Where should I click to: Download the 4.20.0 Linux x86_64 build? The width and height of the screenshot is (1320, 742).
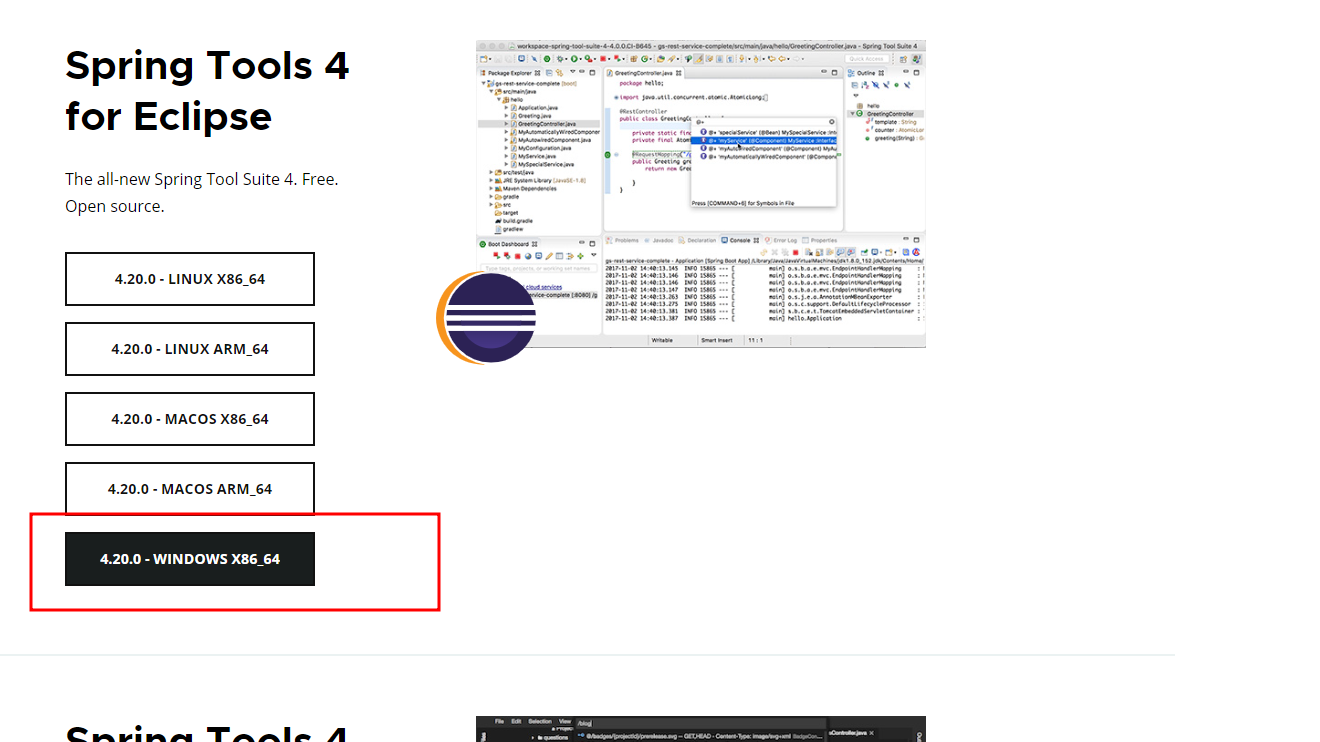click(x=190, y=279)
